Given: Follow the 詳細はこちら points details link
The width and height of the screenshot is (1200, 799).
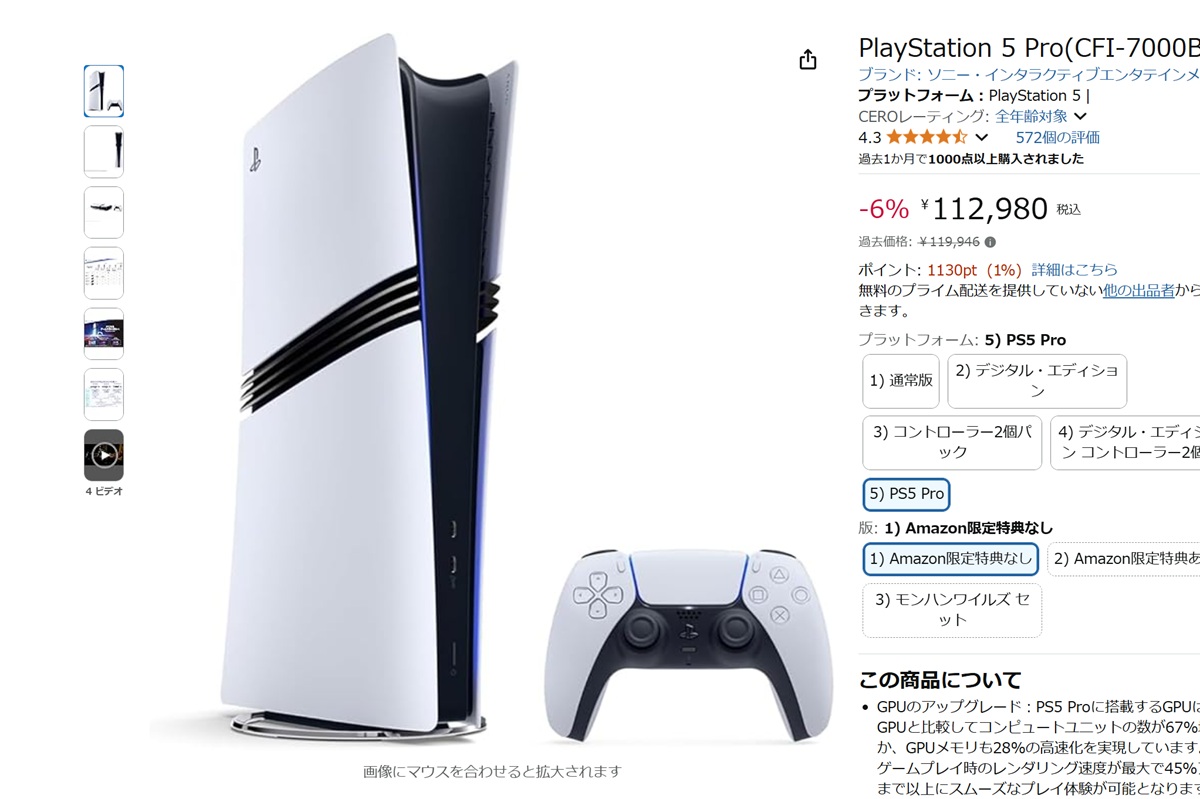Looking at the screenshot, I should (x=1075, y=270).
